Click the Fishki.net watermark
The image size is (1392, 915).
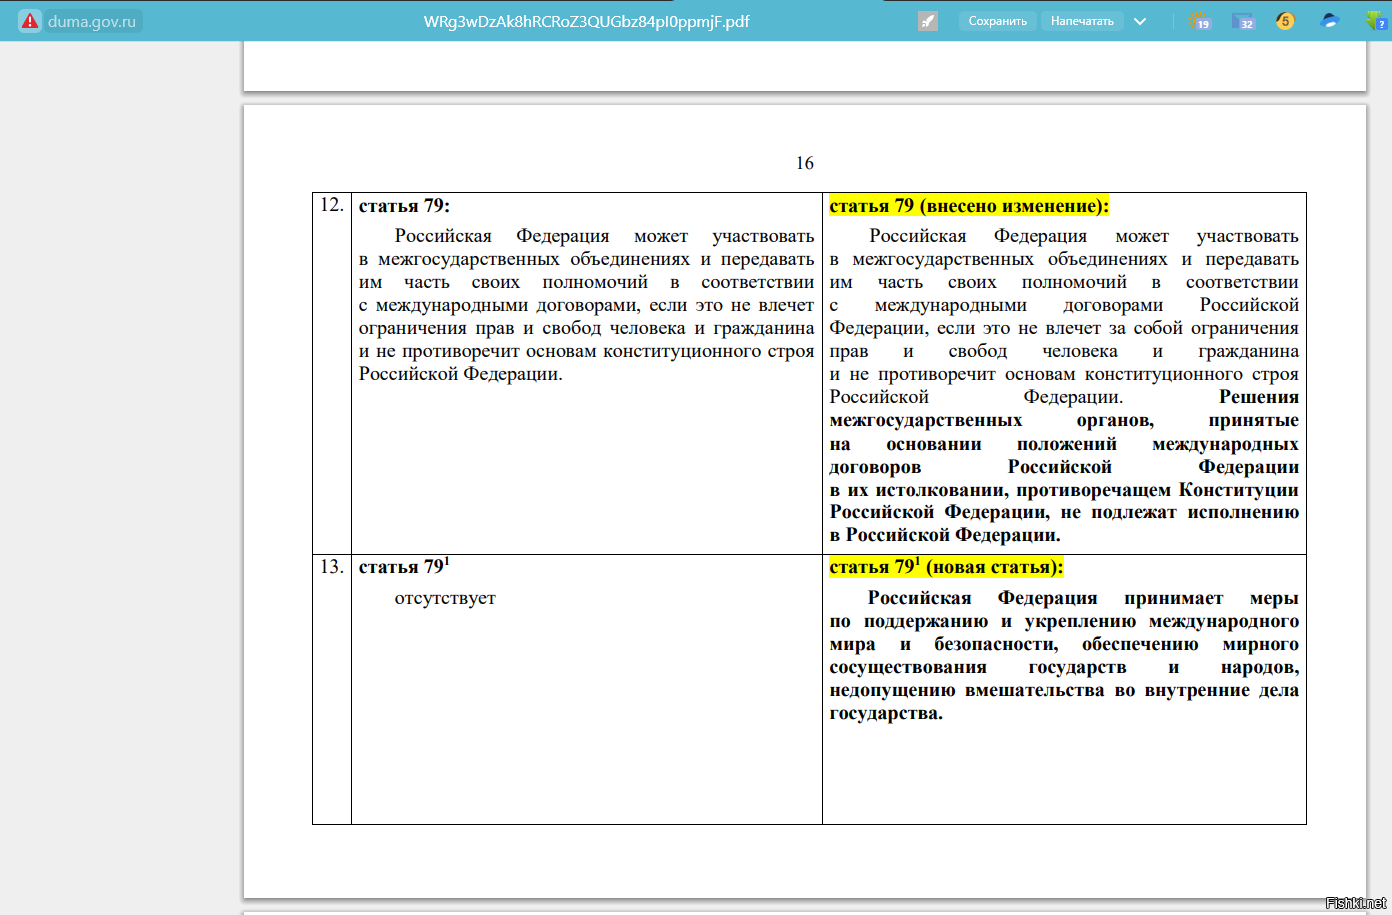1355,903
